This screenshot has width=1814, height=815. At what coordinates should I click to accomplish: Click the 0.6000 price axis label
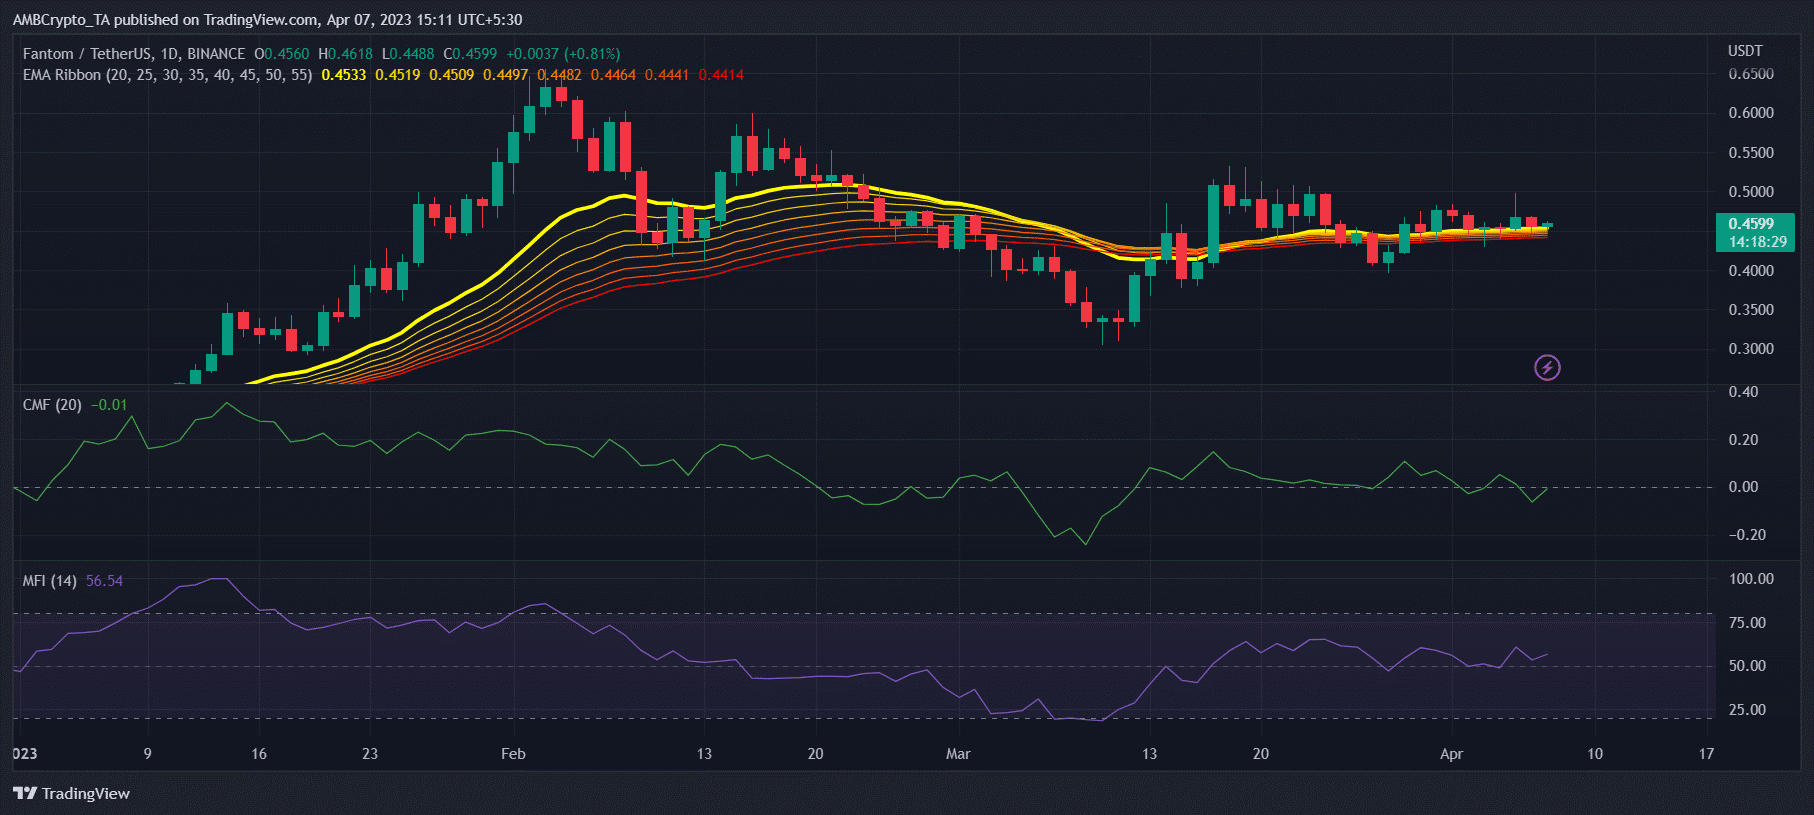coord(1751,113)
